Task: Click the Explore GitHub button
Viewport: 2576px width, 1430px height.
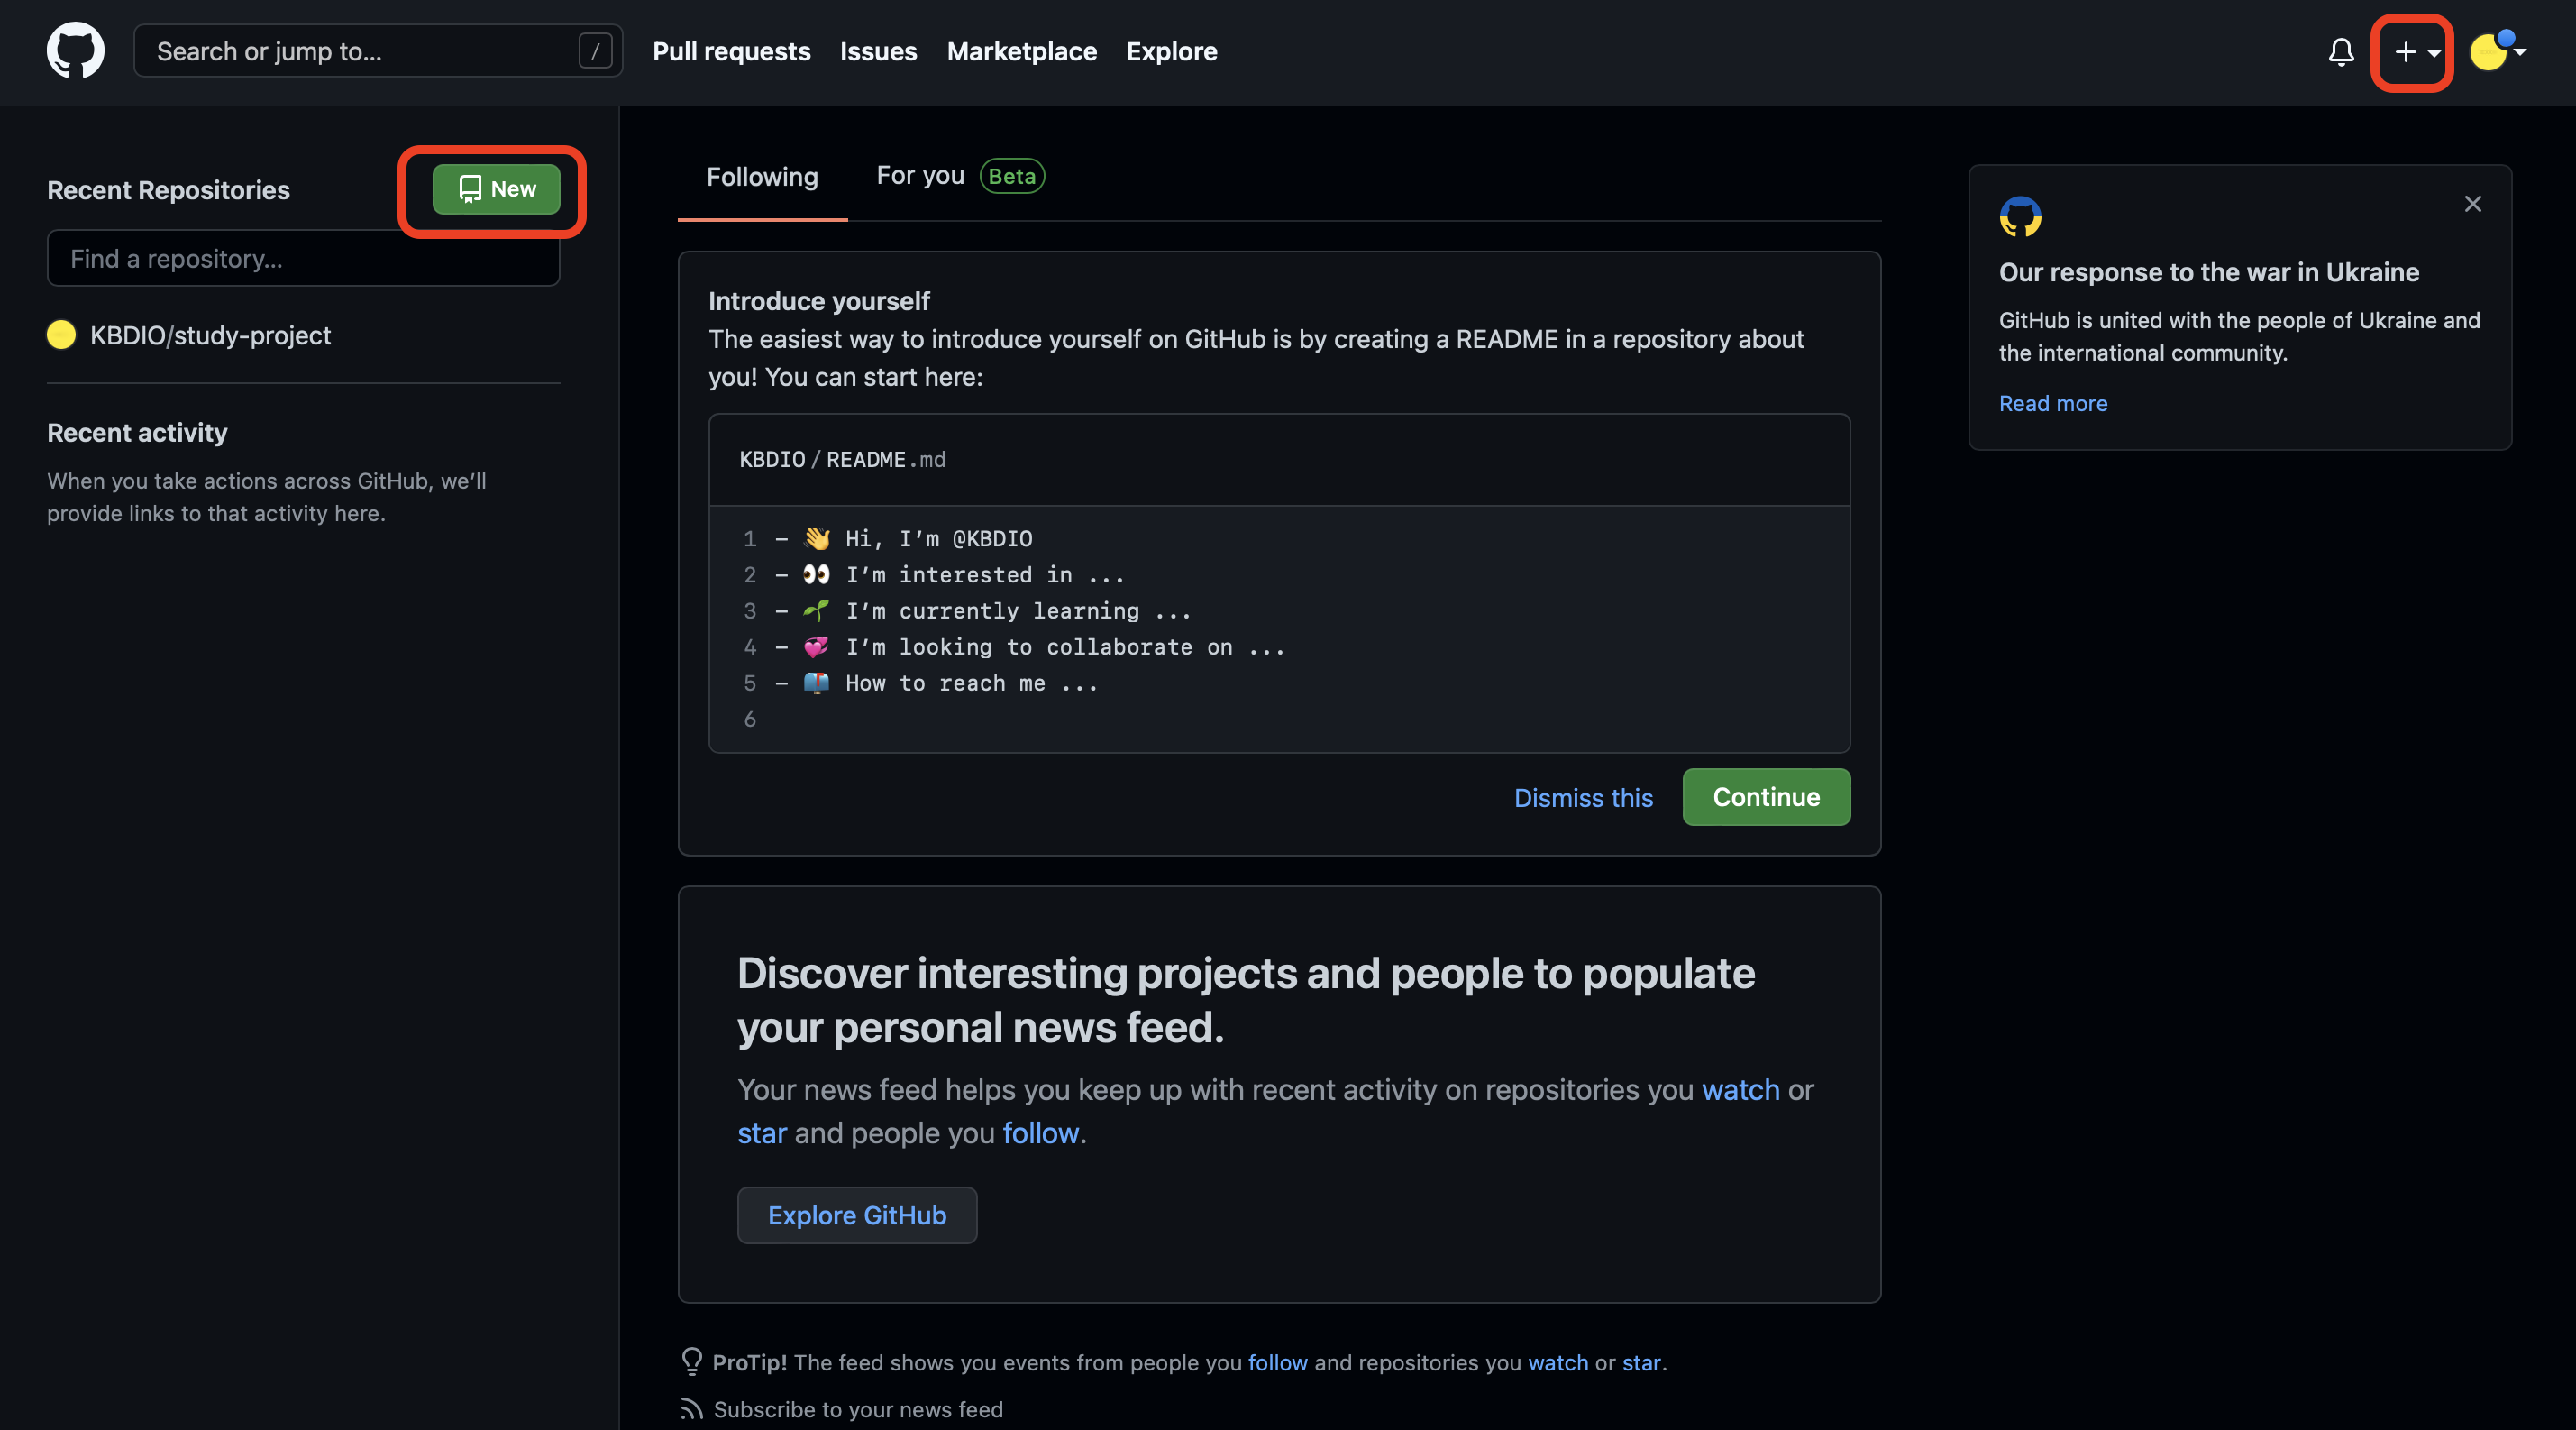Action: [x=857, y=1215]
